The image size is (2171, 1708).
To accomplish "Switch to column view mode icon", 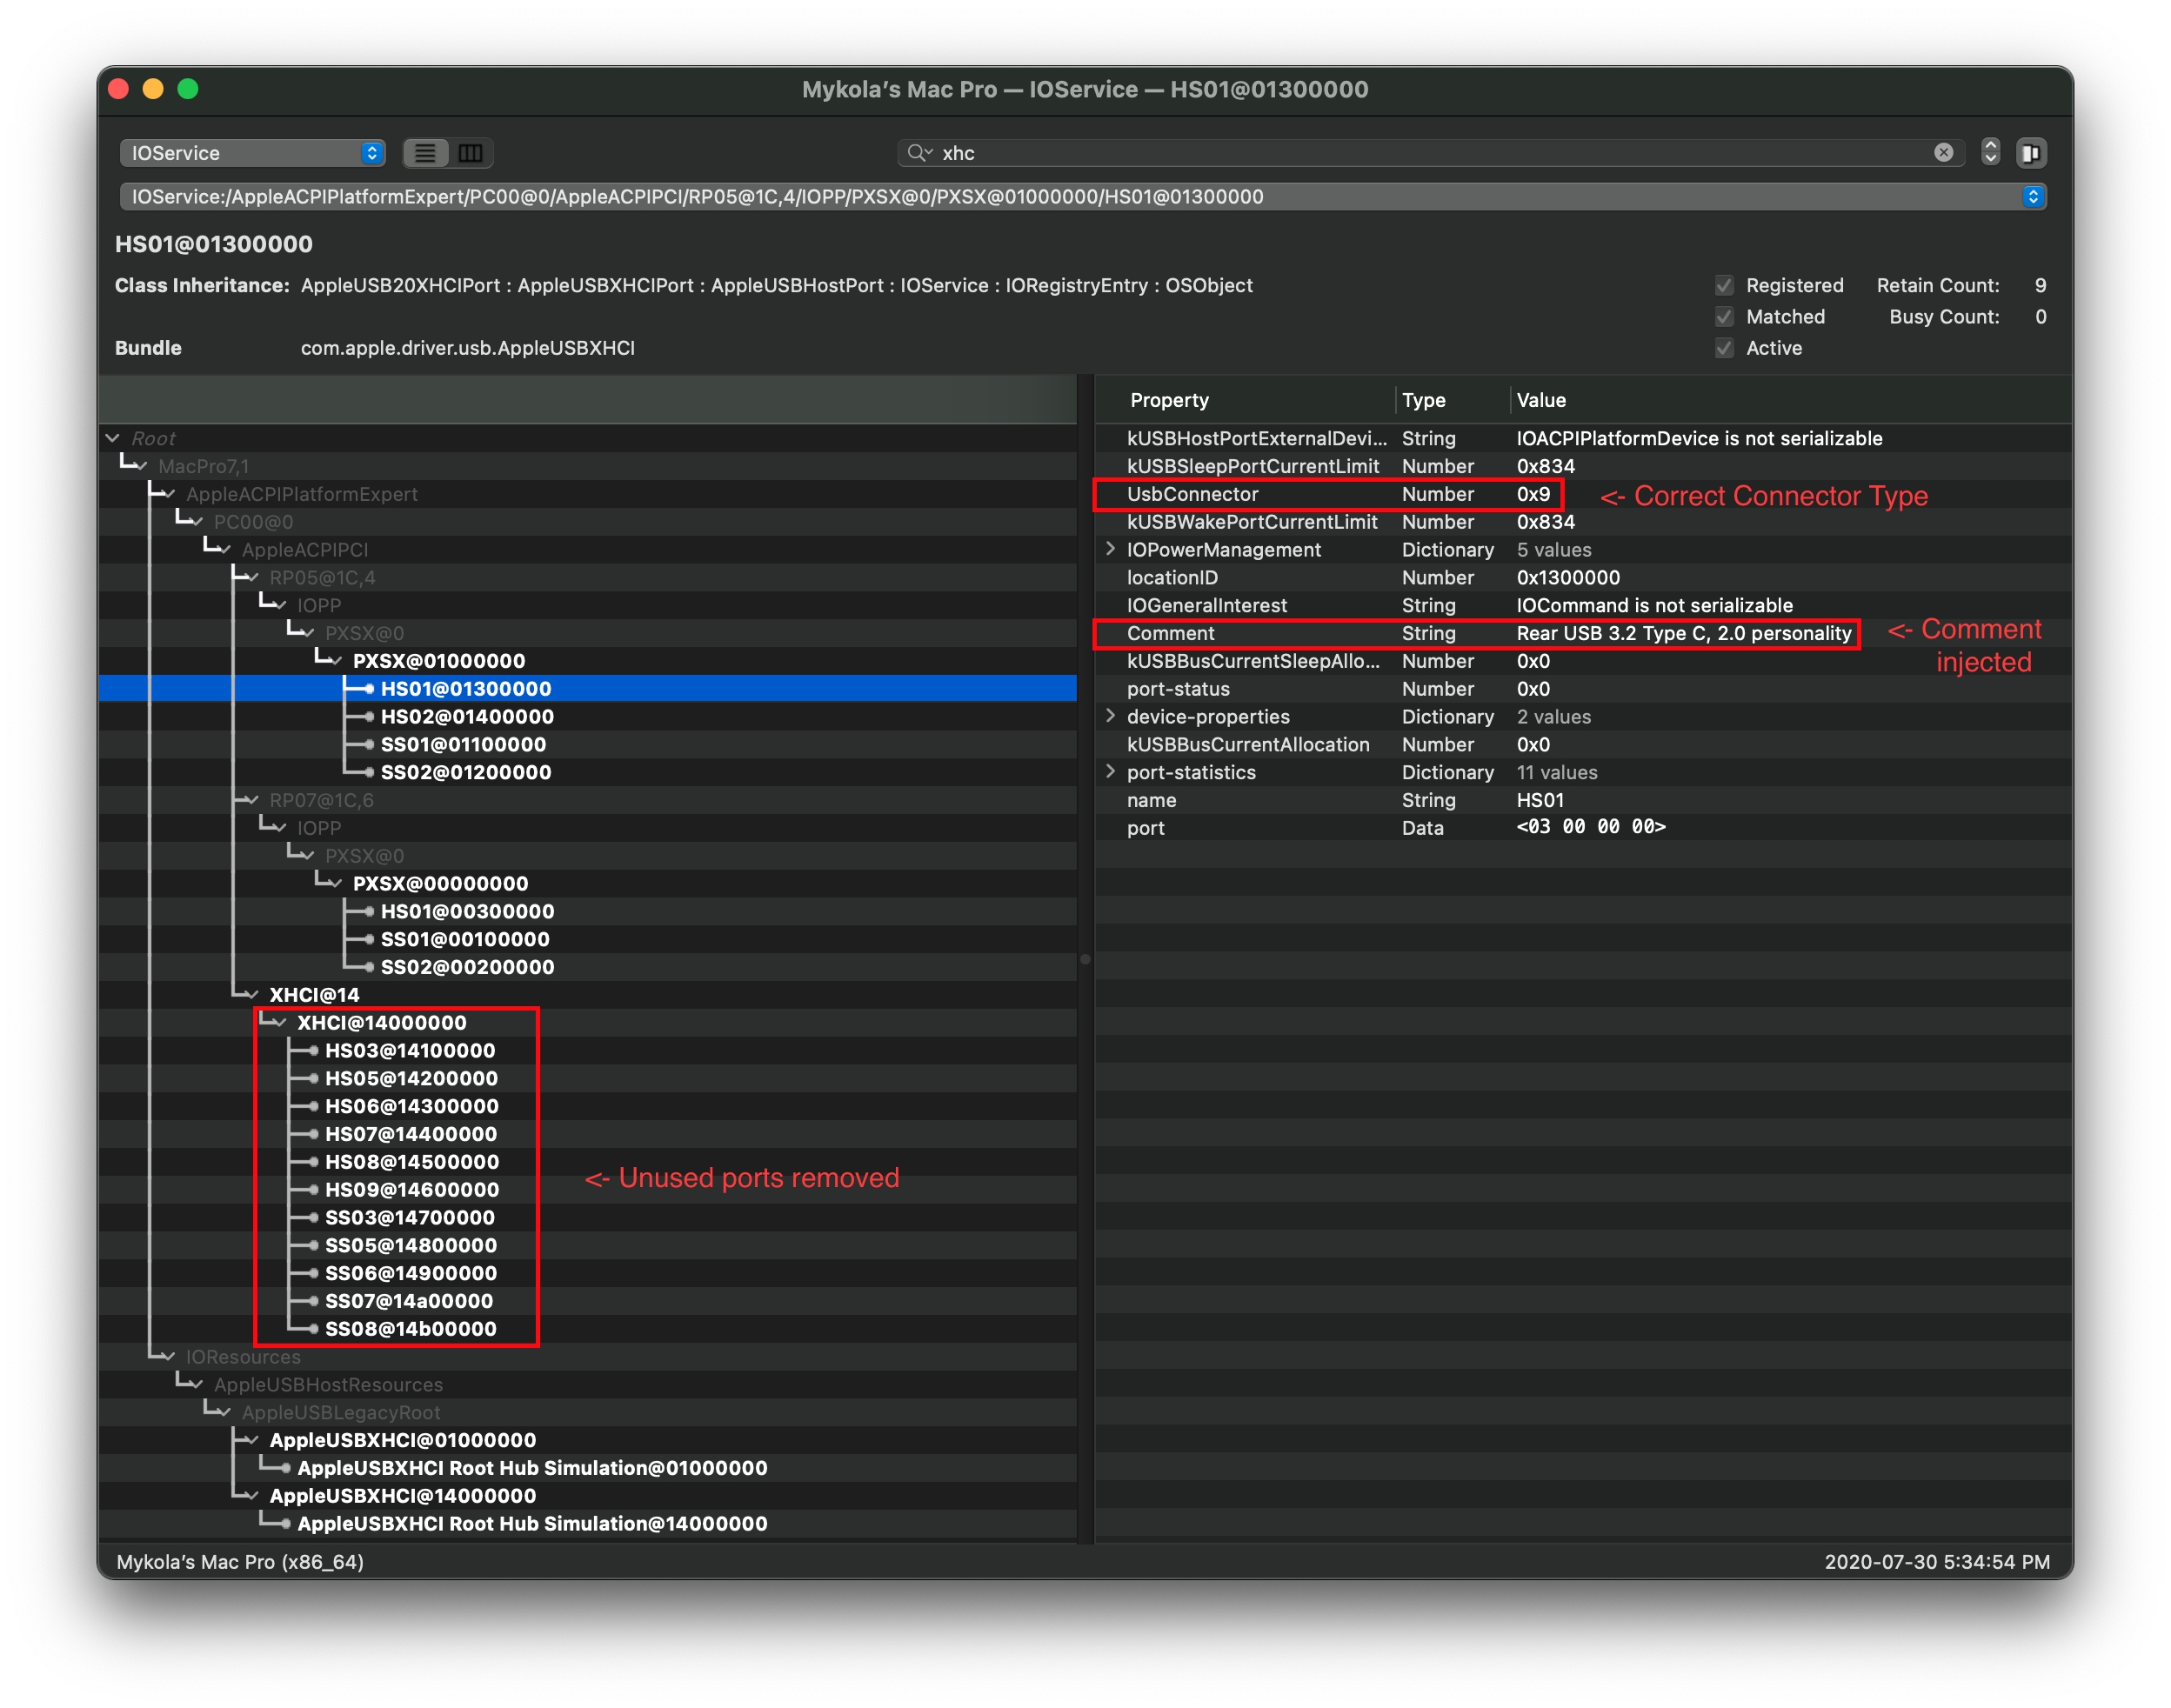I will [x=470, y=153].
